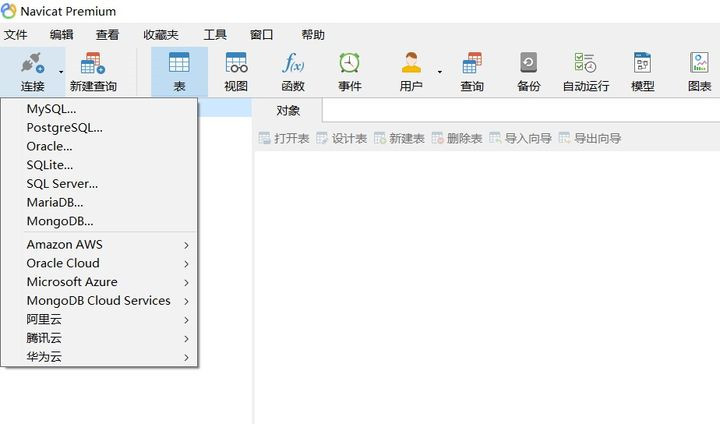This screenshot has width=720, height=424.
Task: Open the Window (窗口) menu
Action: (x=261, y=35)
